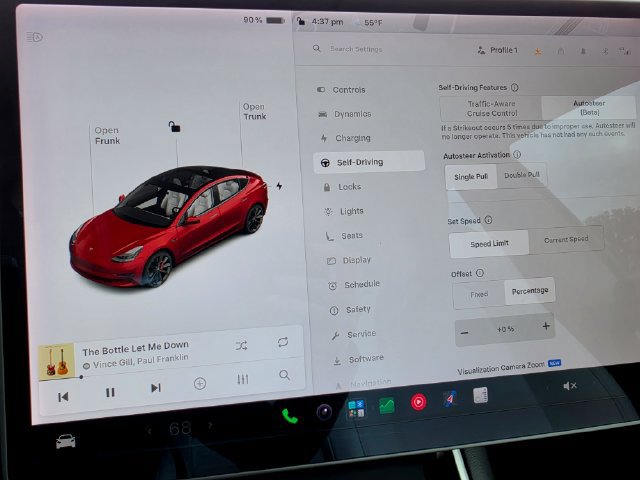Tap Open Trunk

tap(254, 111)
